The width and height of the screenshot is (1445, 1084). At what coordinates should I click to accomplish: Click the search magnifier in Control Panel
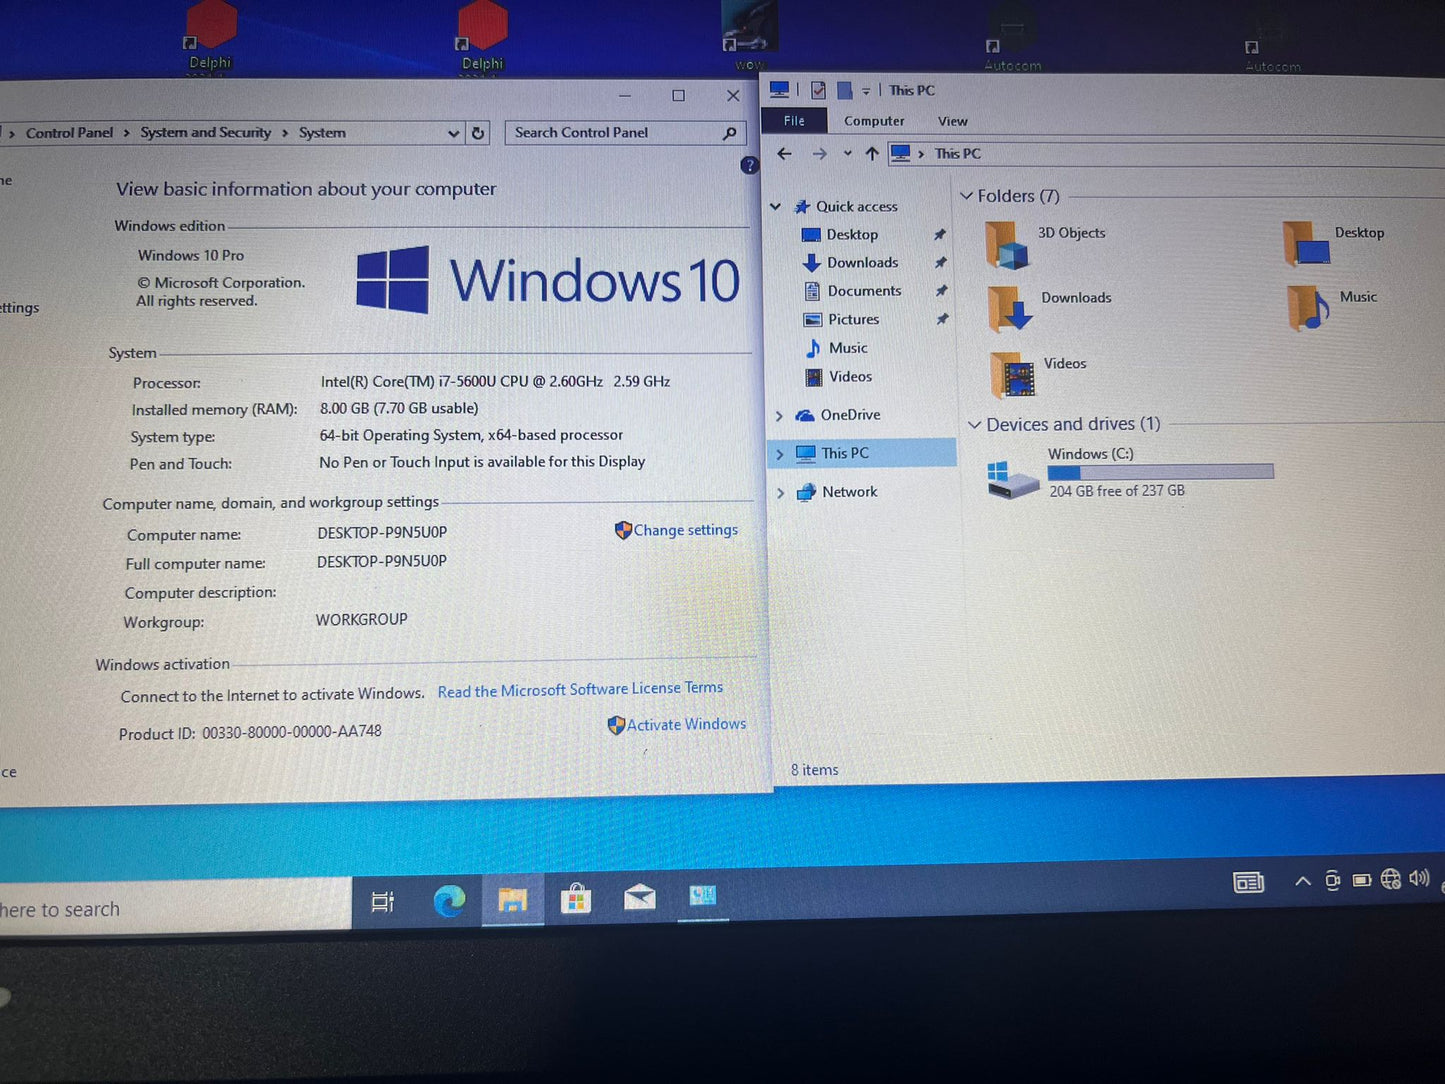pos(730,132)
